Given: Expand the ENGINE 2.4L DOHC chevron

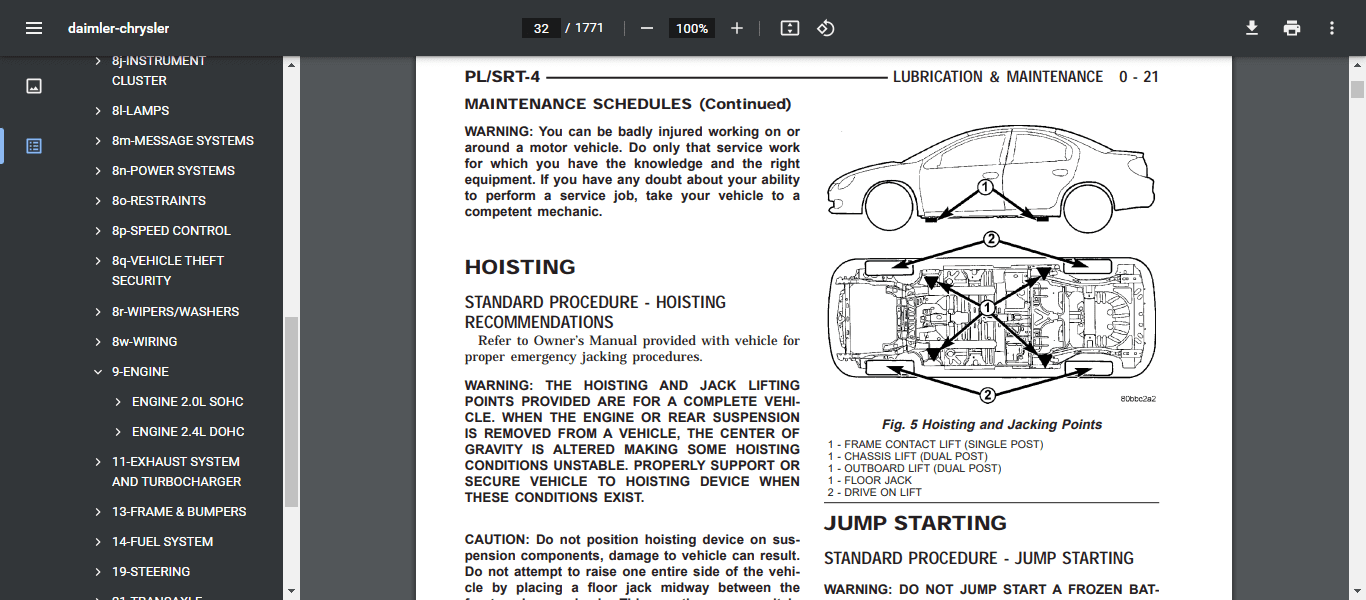Looking at the screenshot, I should (x=118, y=432).
